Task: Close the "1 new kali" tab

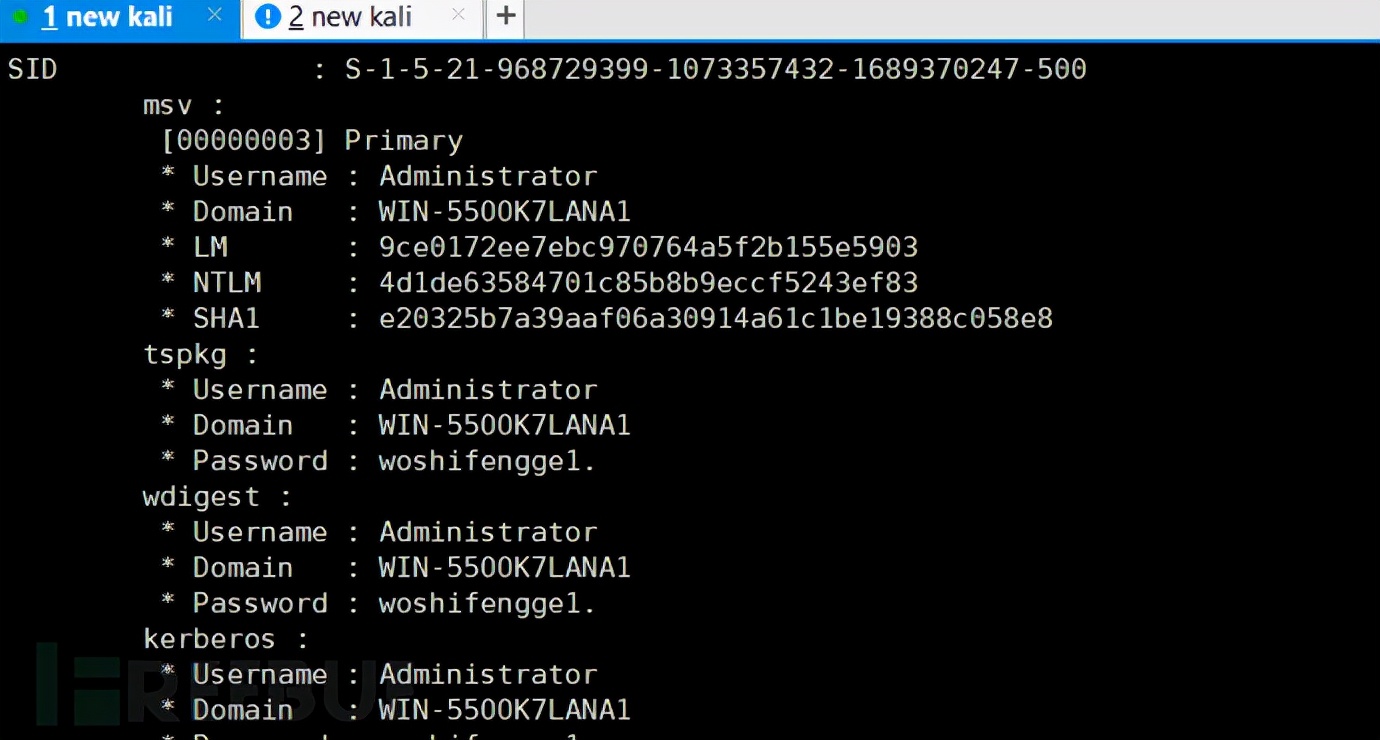Action: coord(214,16)
